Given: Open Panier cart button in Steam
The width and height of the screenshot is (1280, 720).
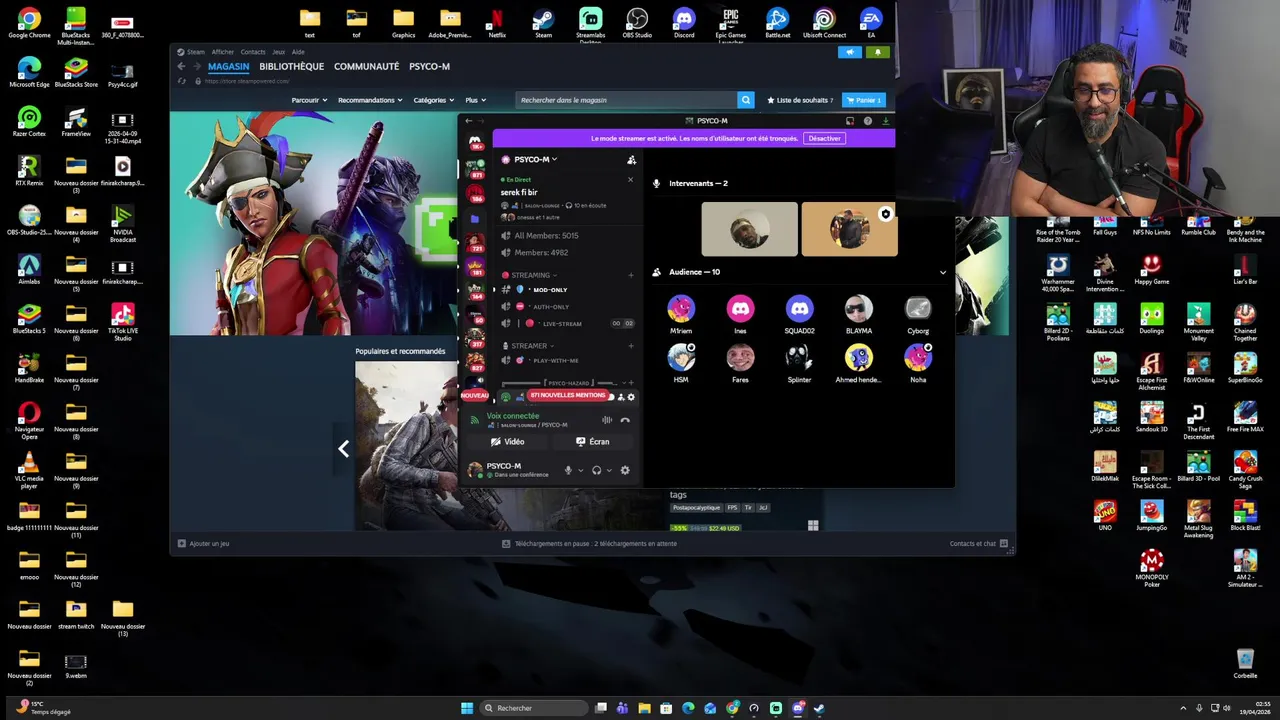Looking at the screenshot, I should 864,100.
